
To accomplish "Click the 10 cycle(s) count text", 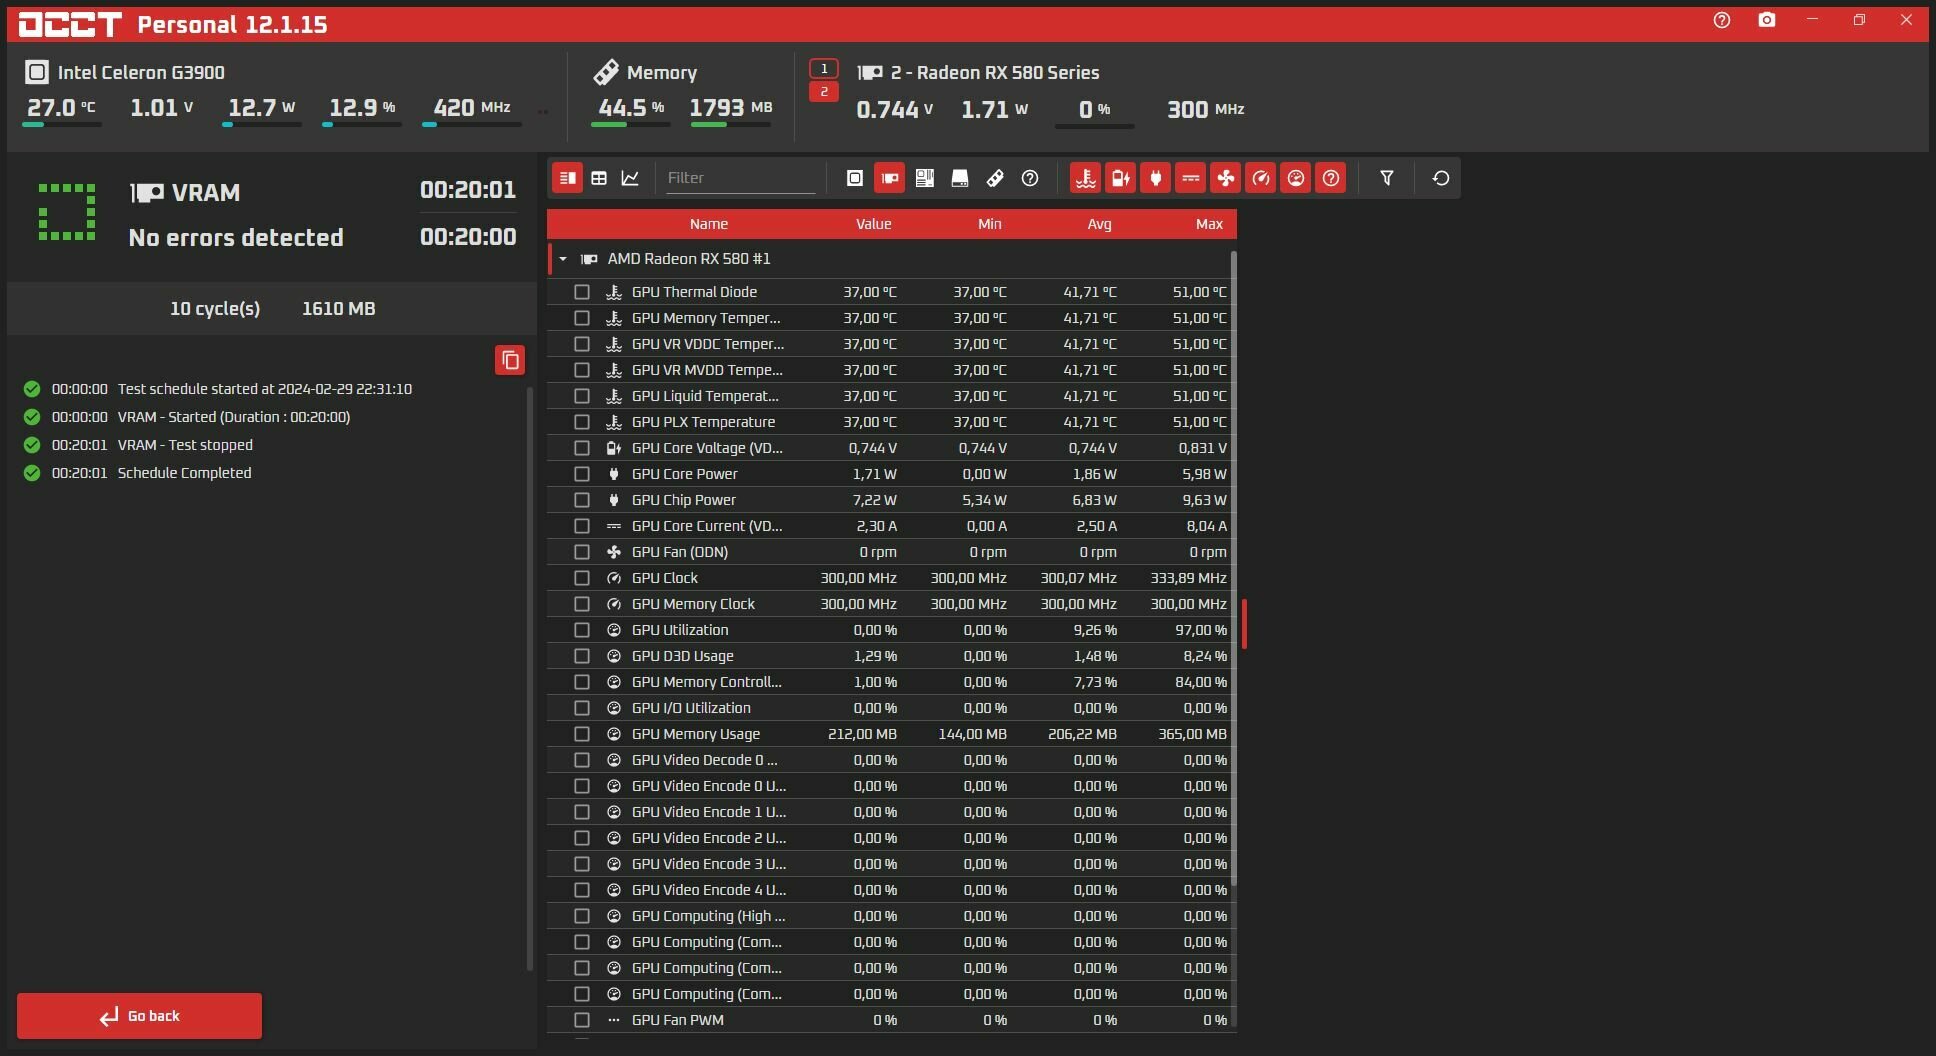I will [215, 309].
